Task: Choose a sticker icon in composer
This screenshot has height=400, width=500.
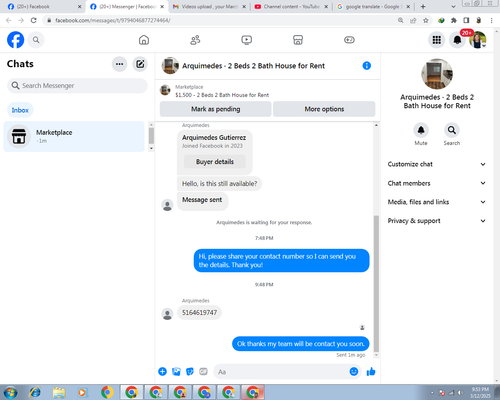Action: (190, 371)
